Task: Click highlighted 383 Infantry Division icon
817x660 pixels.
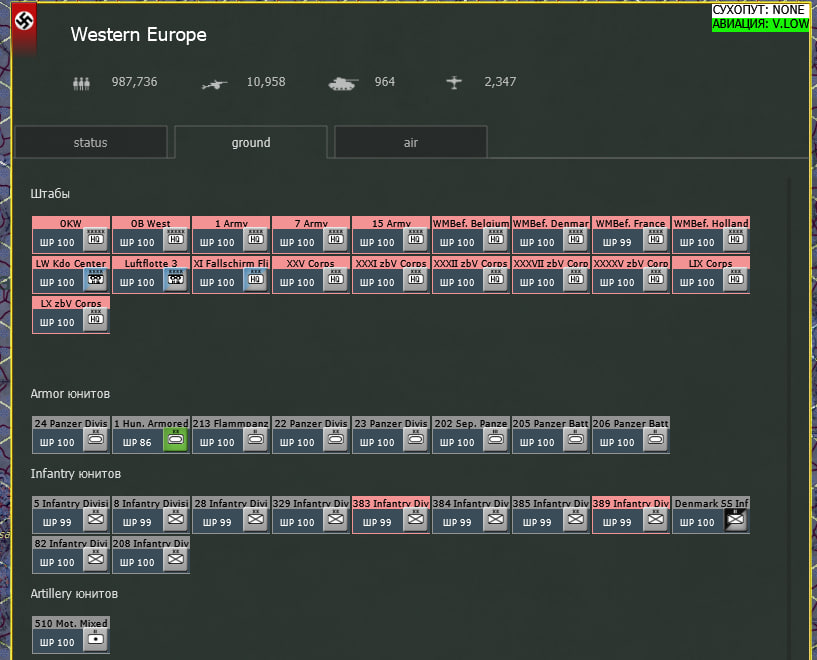Action: click(x=416, y=519)
